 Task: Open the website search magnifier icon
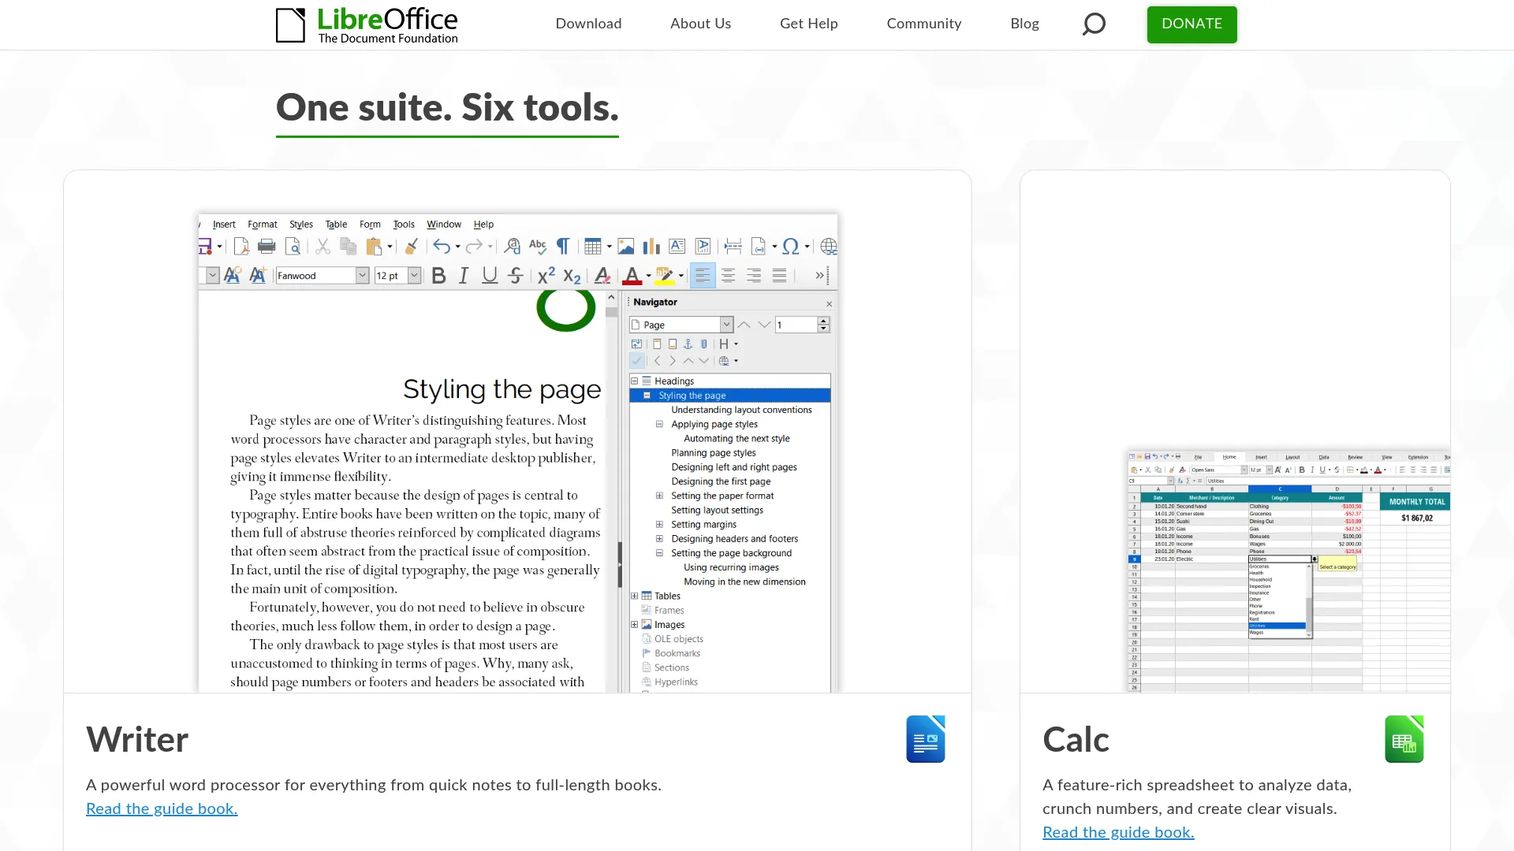pyautogui.click(x=1094, y=24)
